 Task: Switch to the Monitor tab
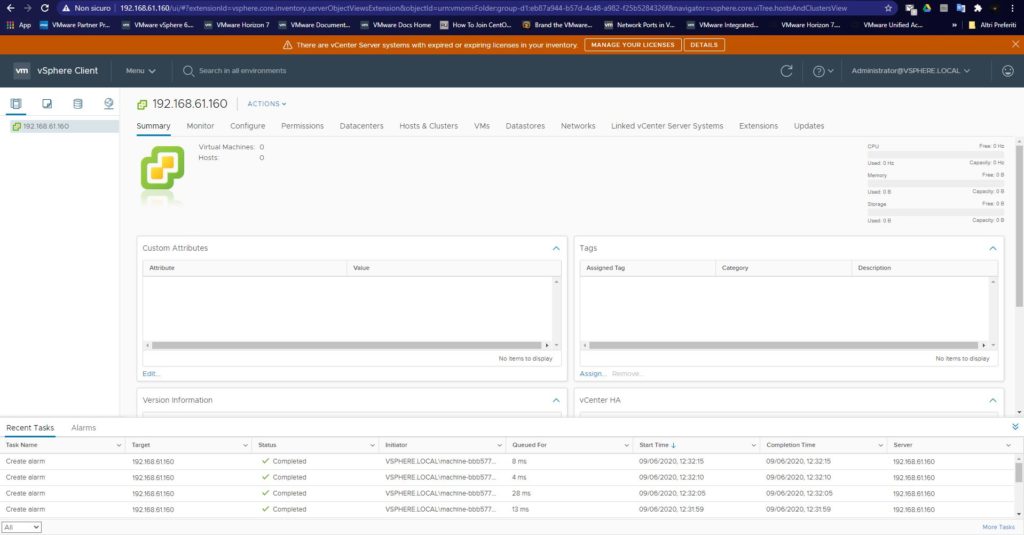click(x=200, y=126)
